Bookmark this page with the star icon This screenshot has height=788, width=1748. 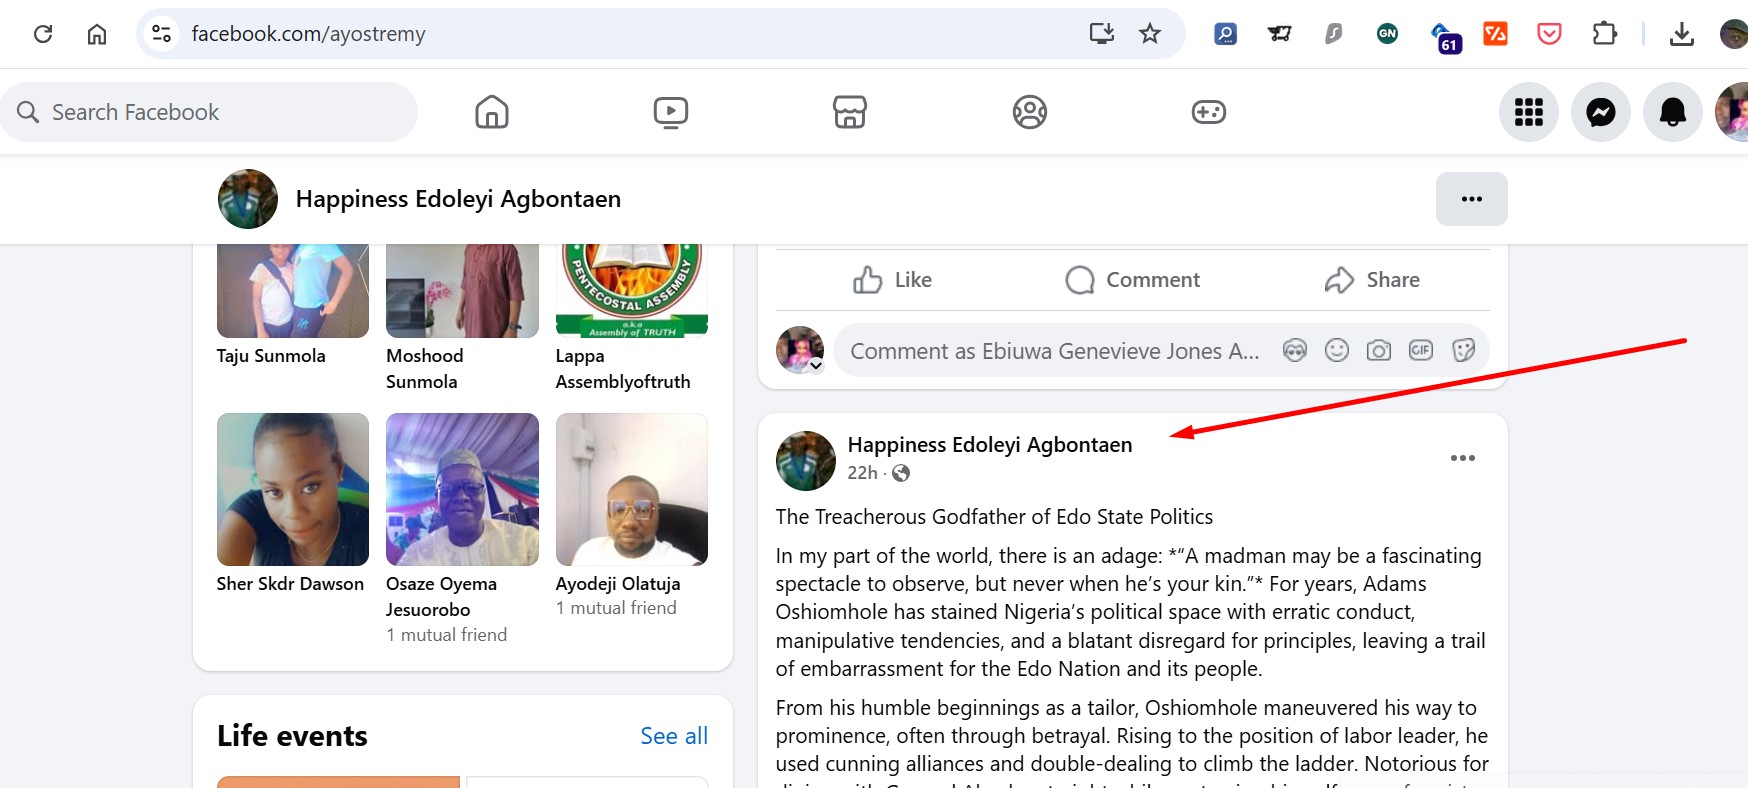[x=1150, y=34]
